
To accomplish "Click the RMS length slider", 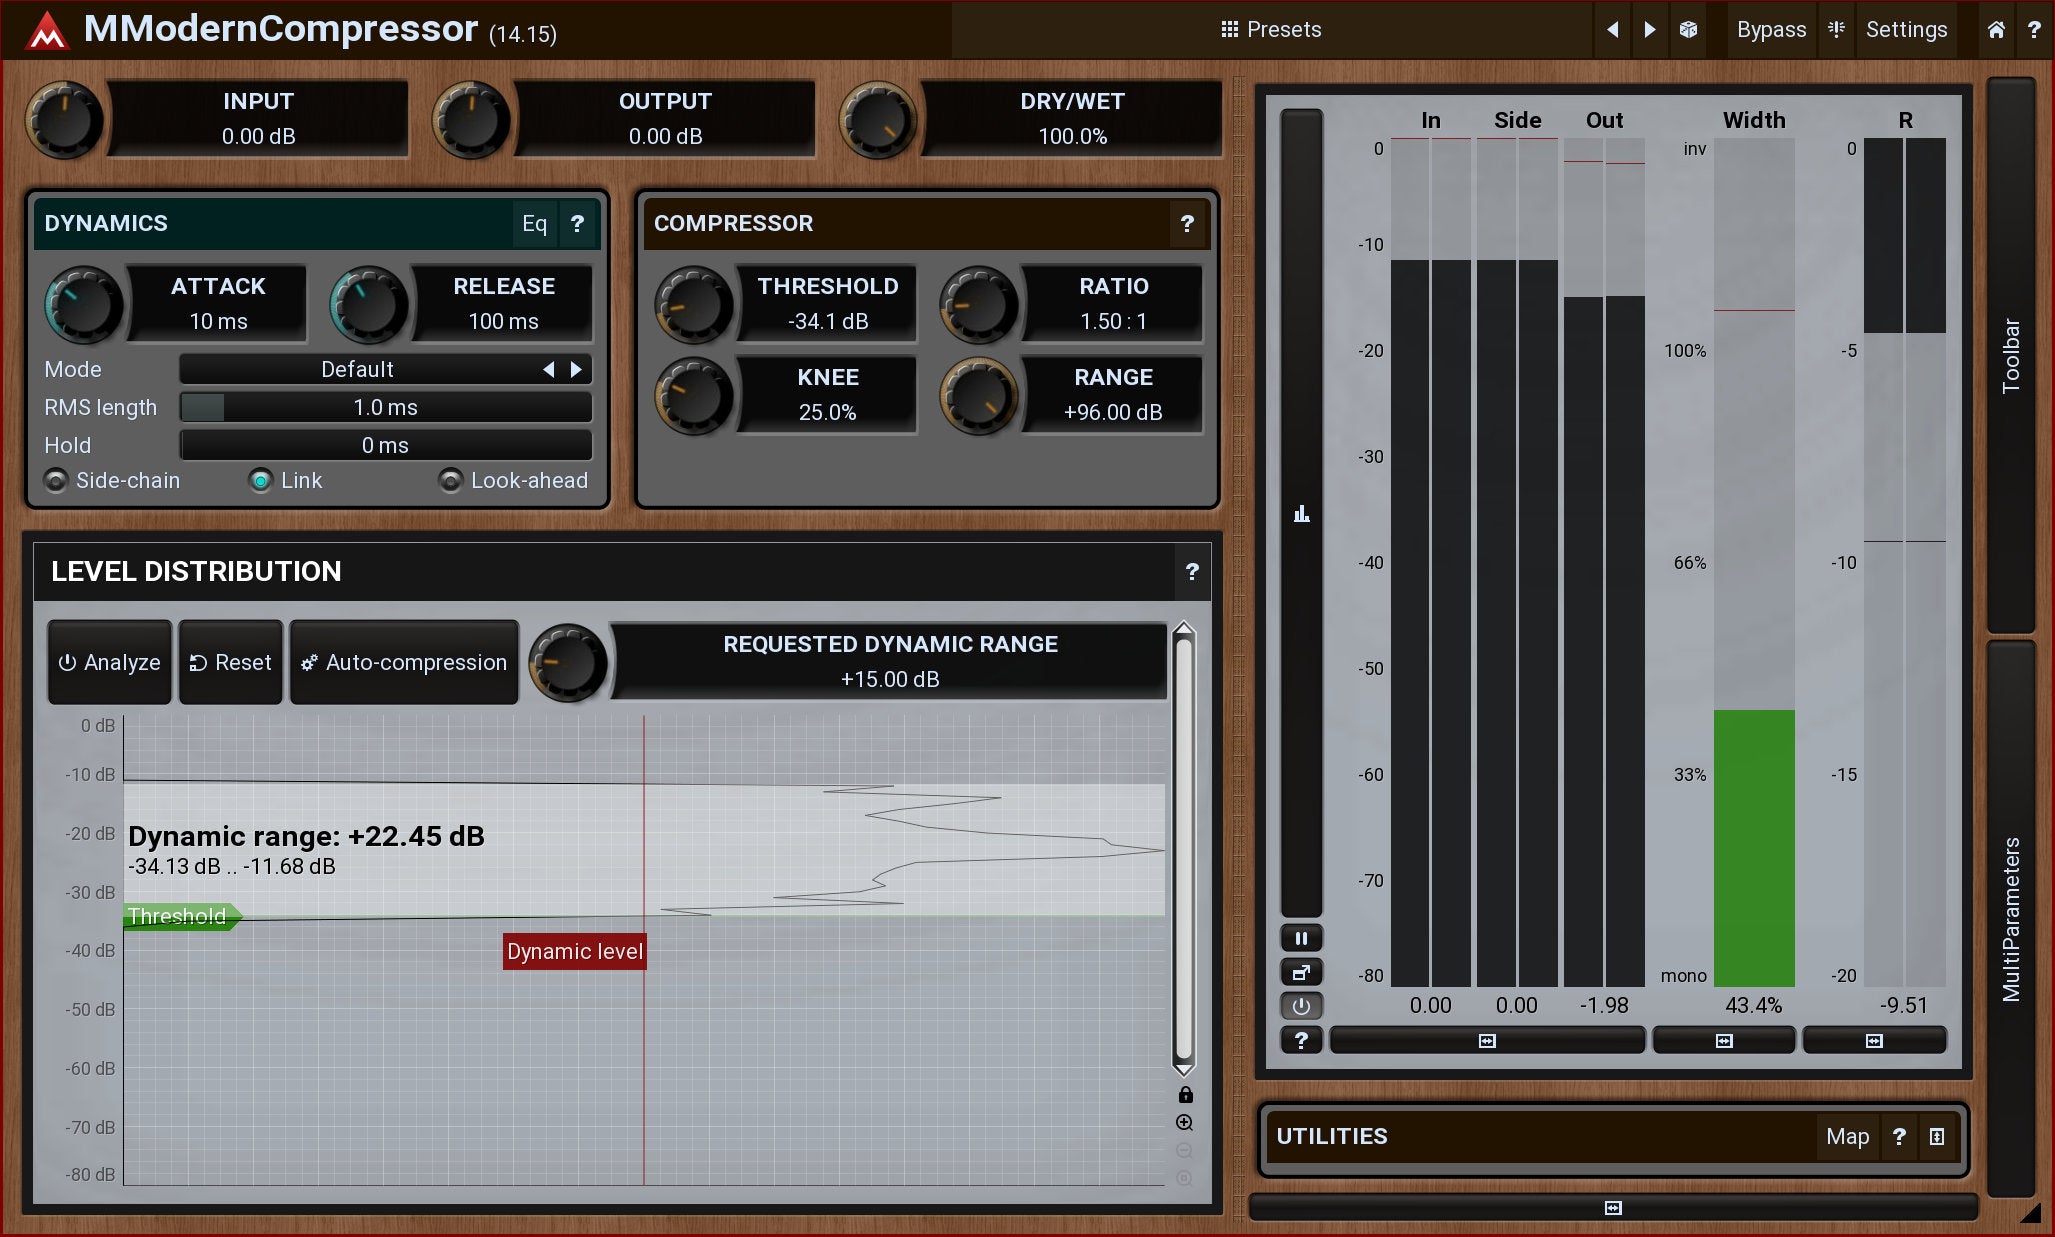I will coord(386,407).
